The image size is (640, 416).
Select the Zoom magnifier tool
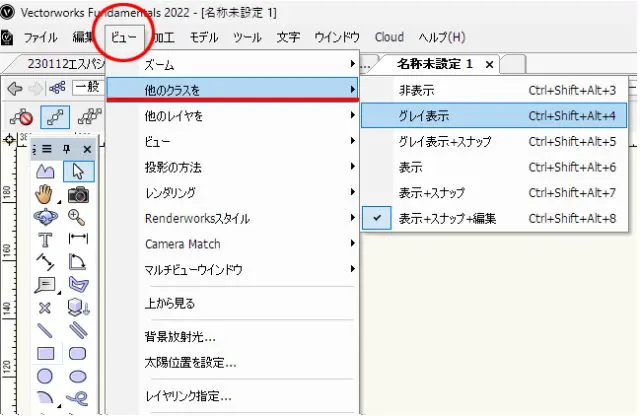click(78, 216)
